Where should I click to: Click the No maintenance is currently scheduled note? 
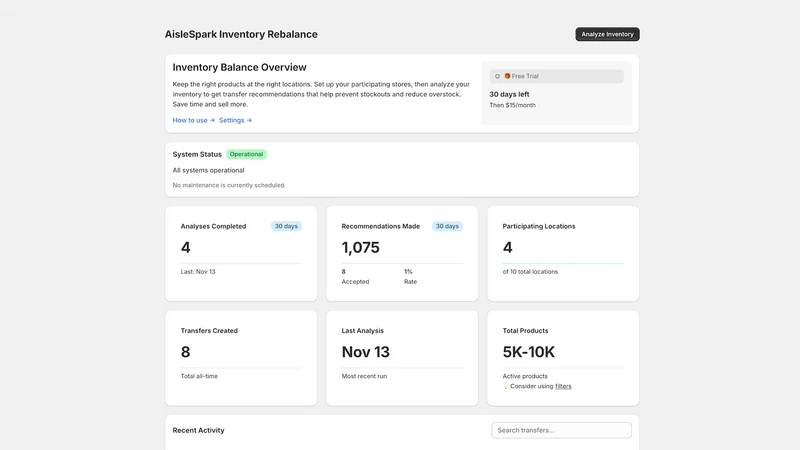[x=229, y=185]
